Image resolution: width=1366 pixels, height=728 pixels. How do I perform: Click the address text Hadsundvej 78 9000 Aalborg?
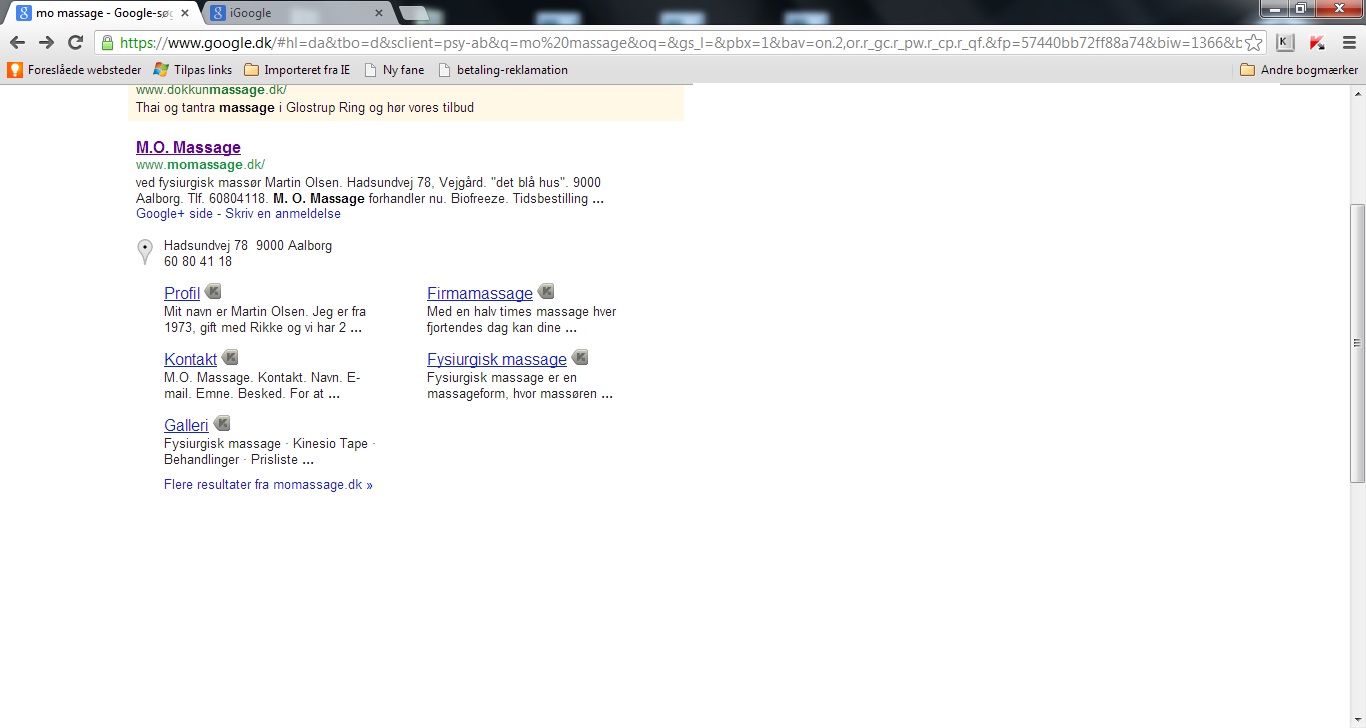pos(248,246)
